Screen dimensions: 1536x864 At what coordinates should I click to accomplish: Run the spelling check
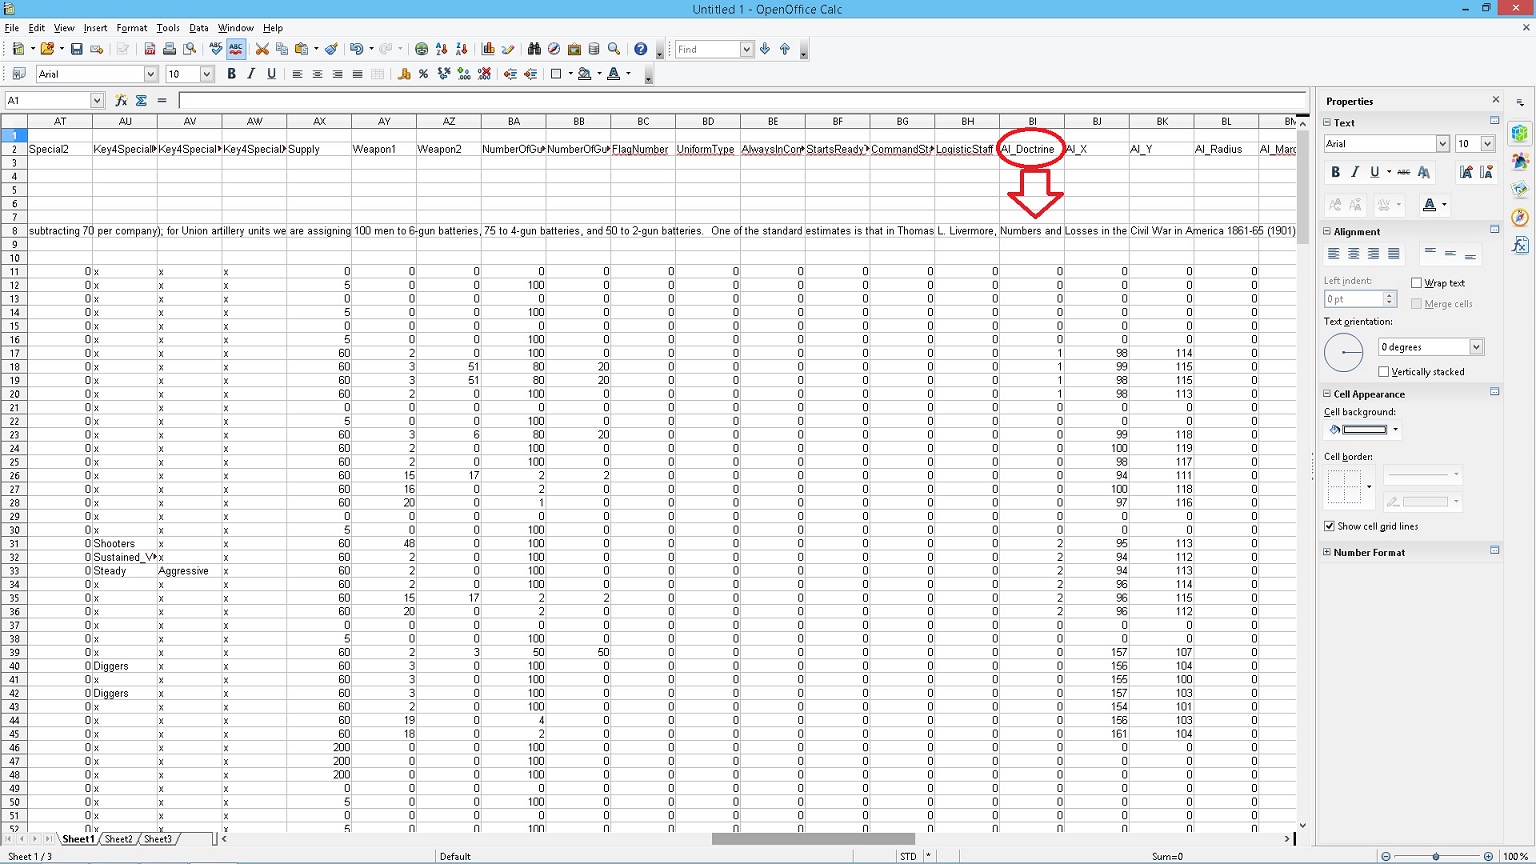pyautogui.click(x=216, y=49)
